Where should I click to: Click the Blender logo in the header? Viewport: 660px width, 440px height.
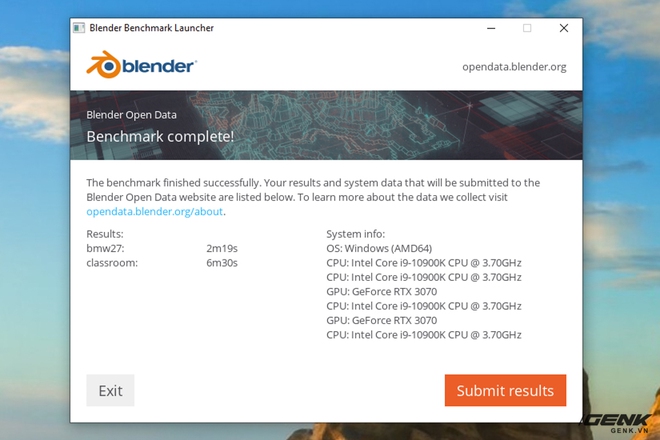(x=141, y=65)
